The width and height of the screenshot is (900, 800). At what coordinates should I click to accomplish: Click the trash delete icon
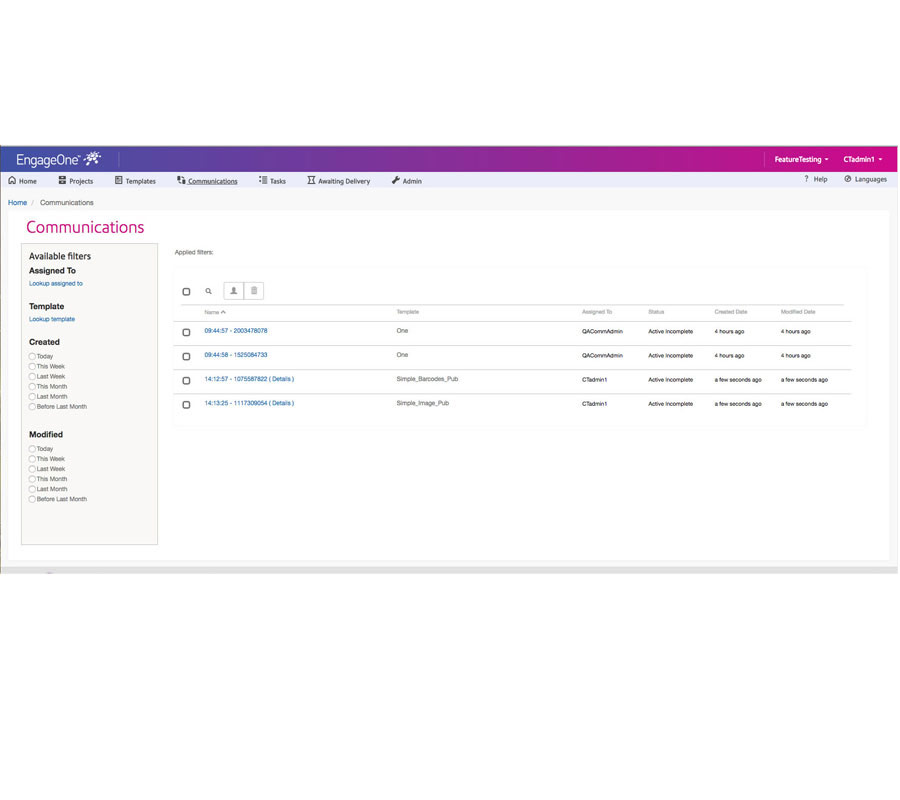(254, 291)
